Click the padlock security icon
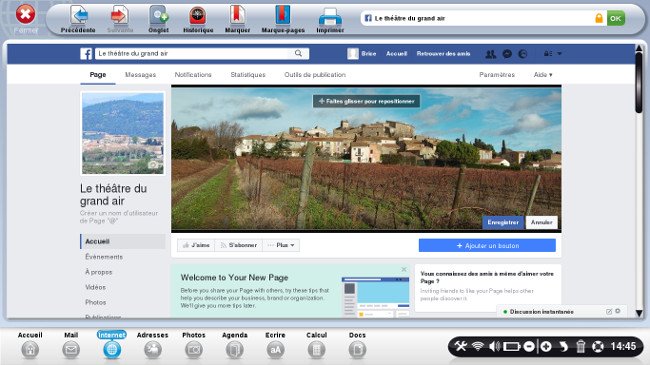650x365 pixels. 599,18
